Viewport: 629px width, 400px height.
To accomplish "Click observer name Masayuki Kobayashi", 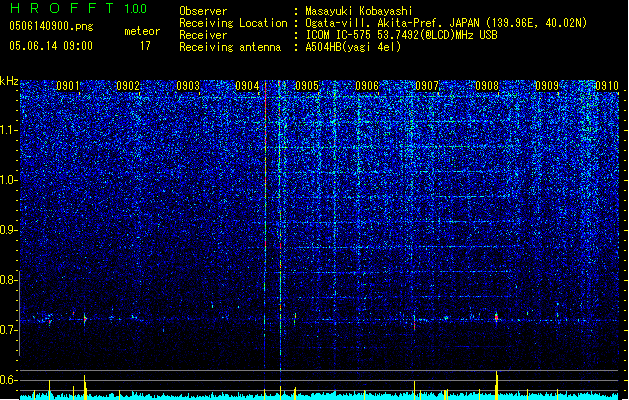I will pos(359,11).
